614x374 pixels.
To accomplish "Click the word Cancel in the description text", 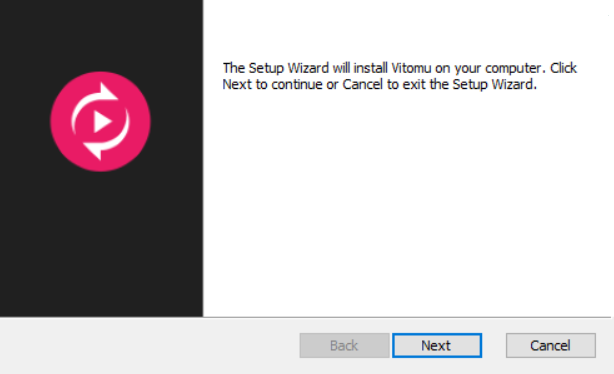I will pos(363,85).
